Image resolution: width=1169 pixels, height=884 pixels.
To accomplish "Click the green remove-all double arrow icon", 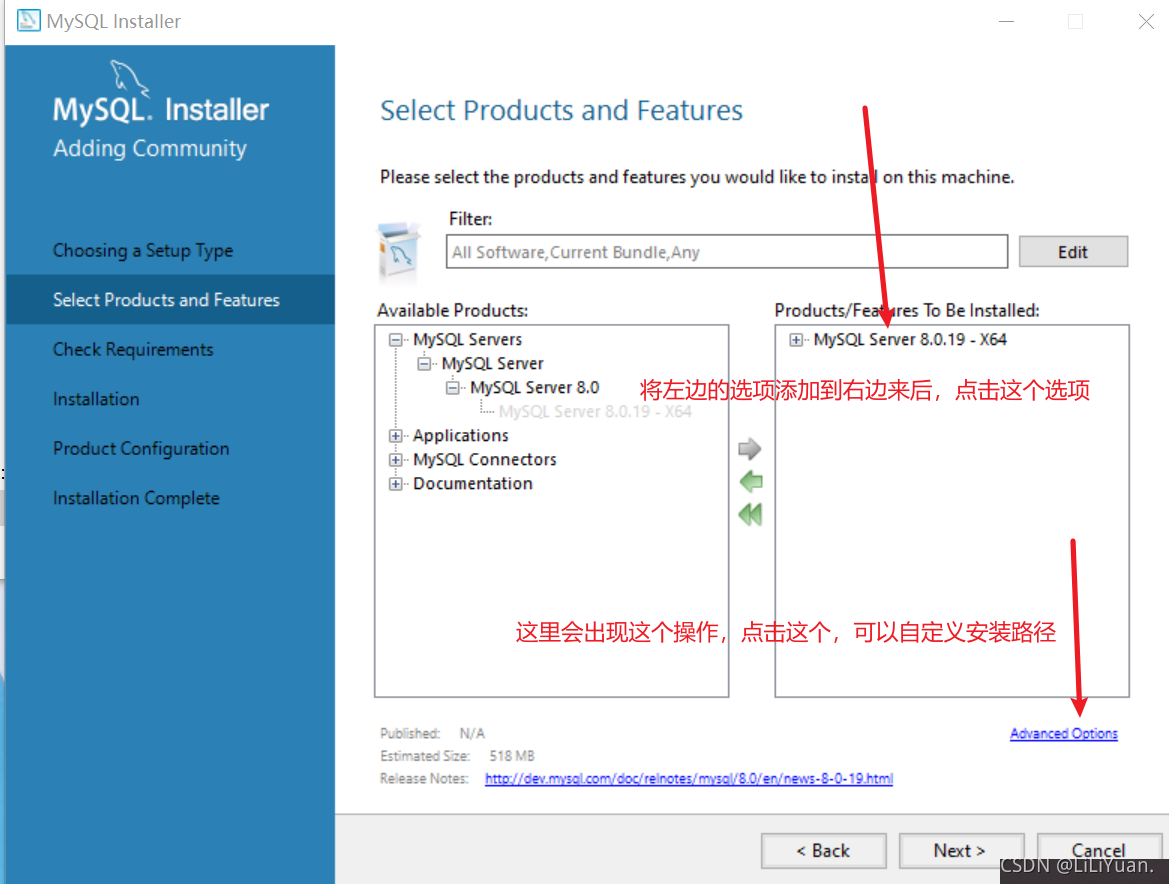I will tap(751, 514).
